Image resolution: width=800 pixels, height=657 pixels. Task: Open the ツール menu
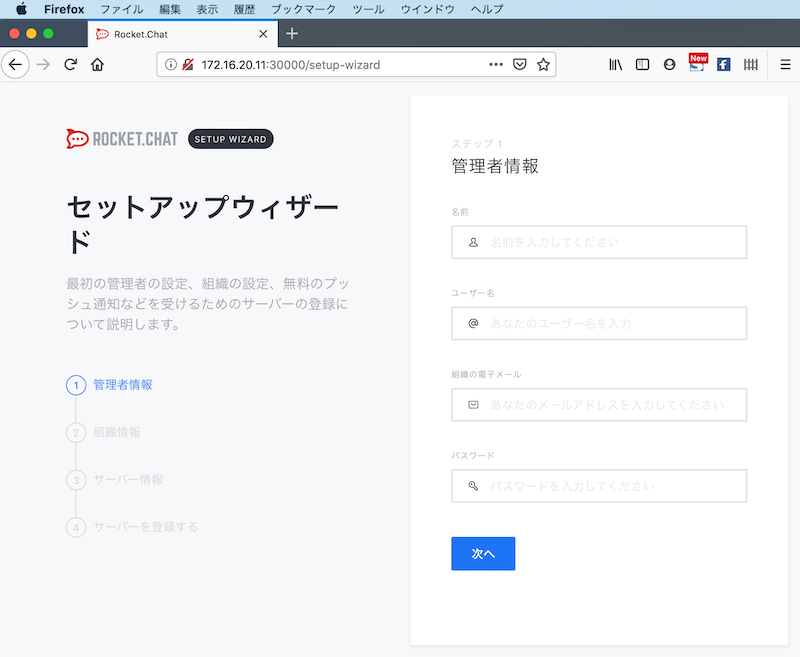coord(368,9)
